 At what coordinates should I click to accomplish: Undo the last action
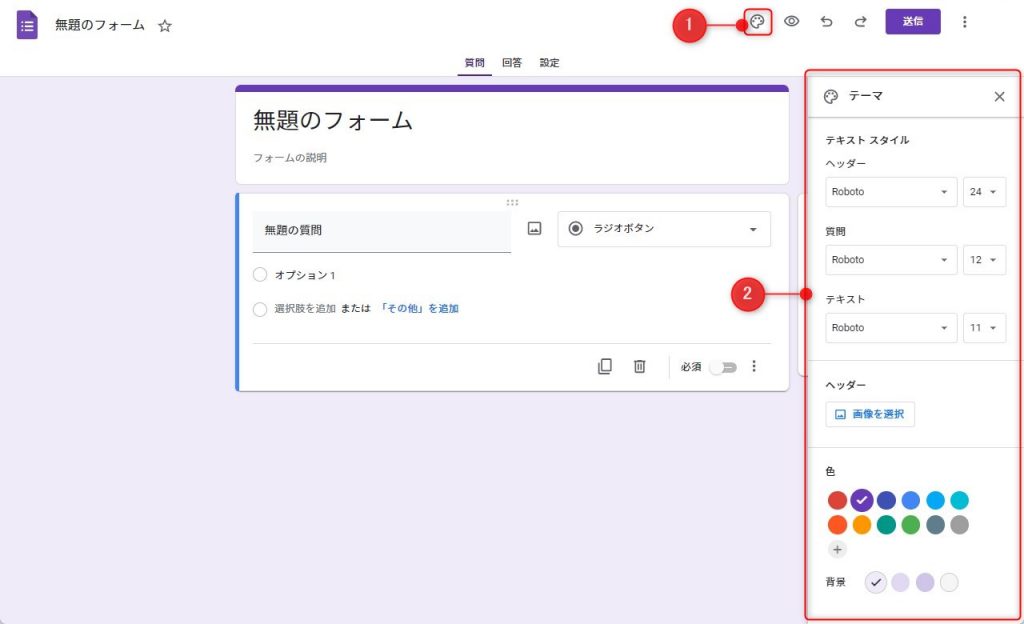(826, 22)
